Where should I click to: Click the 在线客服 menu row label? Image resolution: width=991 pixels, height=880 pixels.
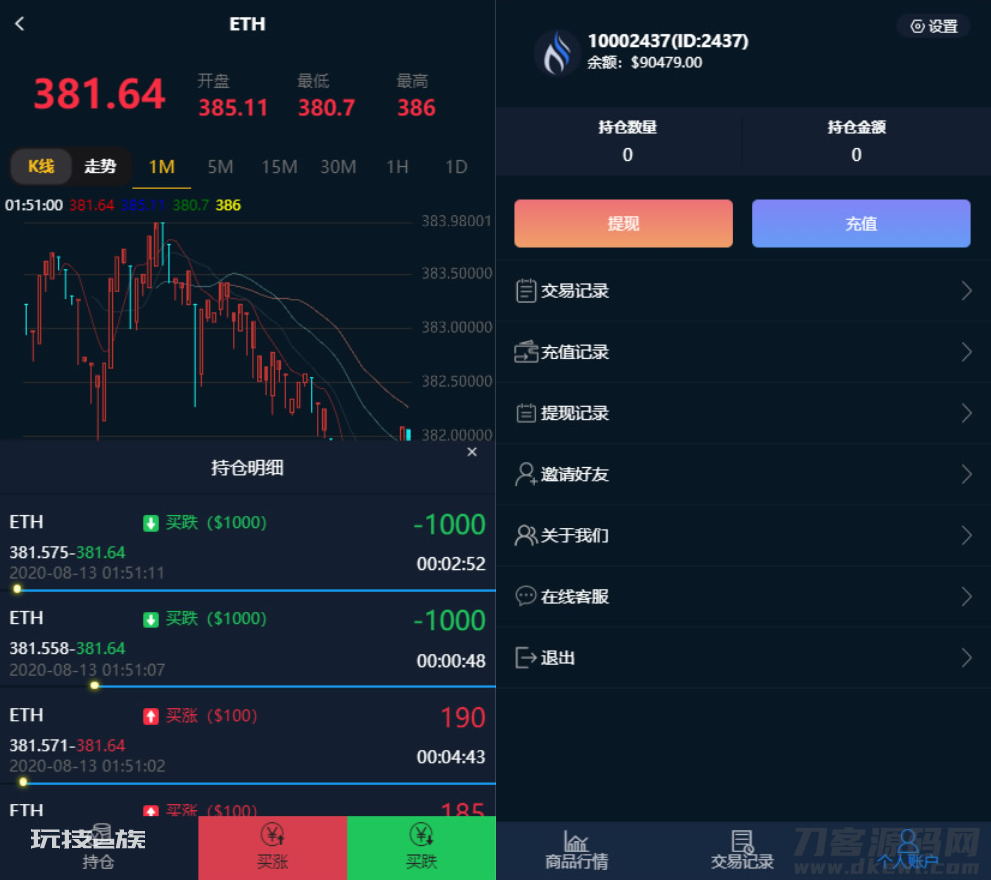575,596
